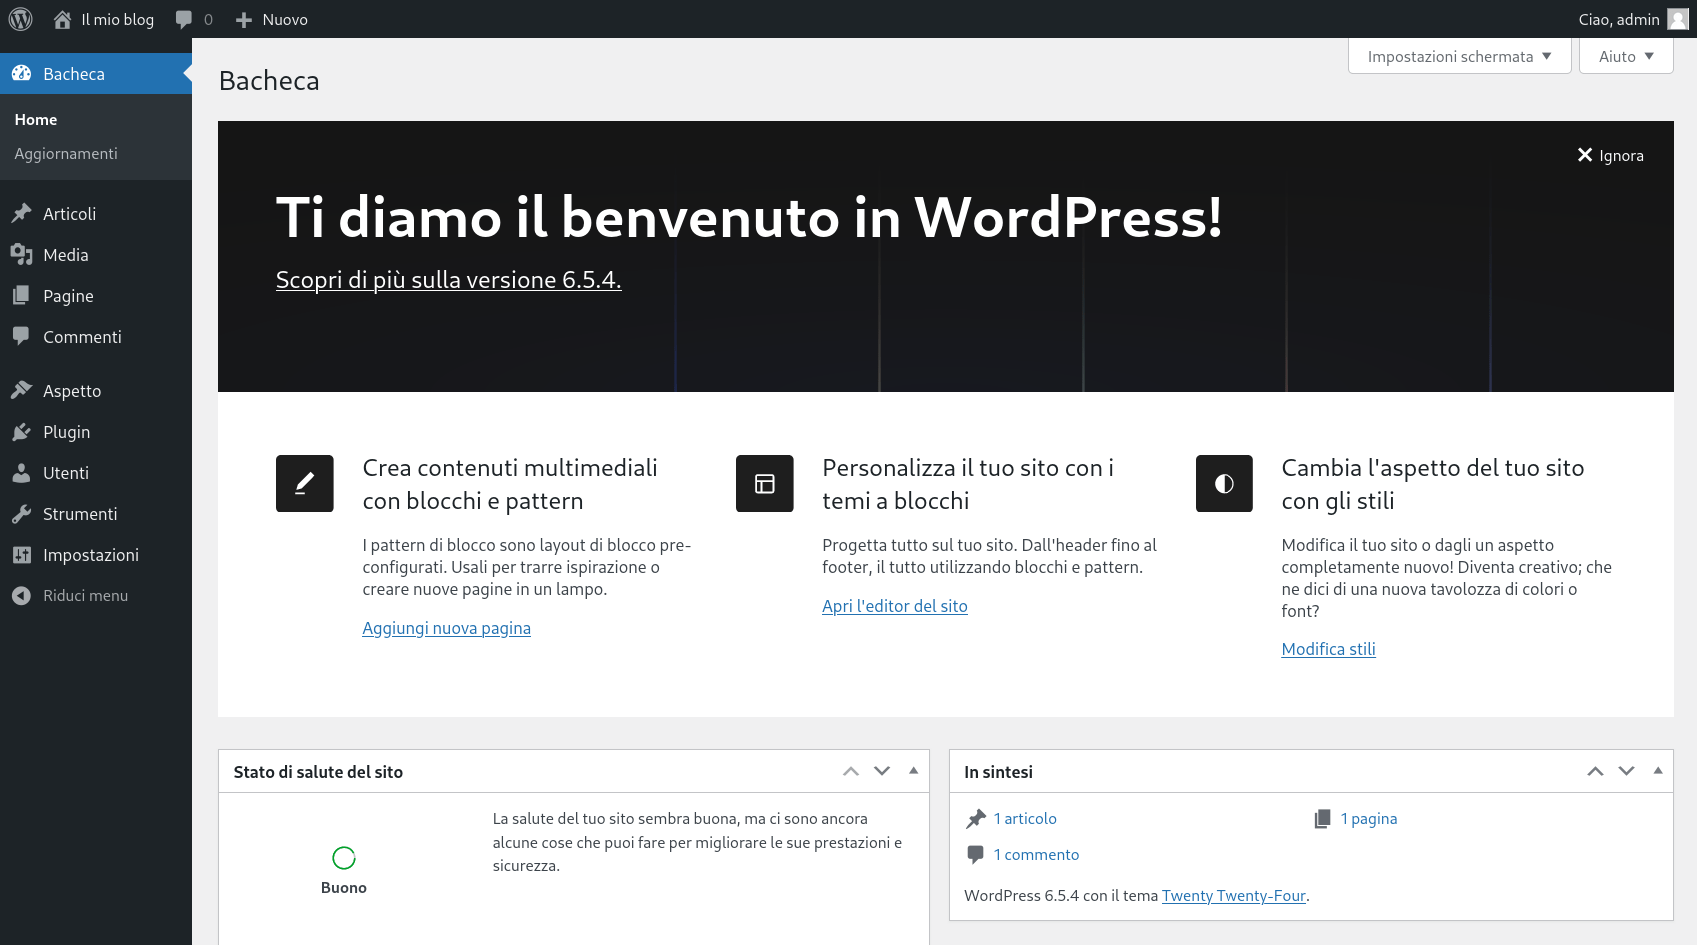Click the Apri l'editor del sito link
Image resolution: width=1698 pixels, height=945 pixels.
(895, 606)
